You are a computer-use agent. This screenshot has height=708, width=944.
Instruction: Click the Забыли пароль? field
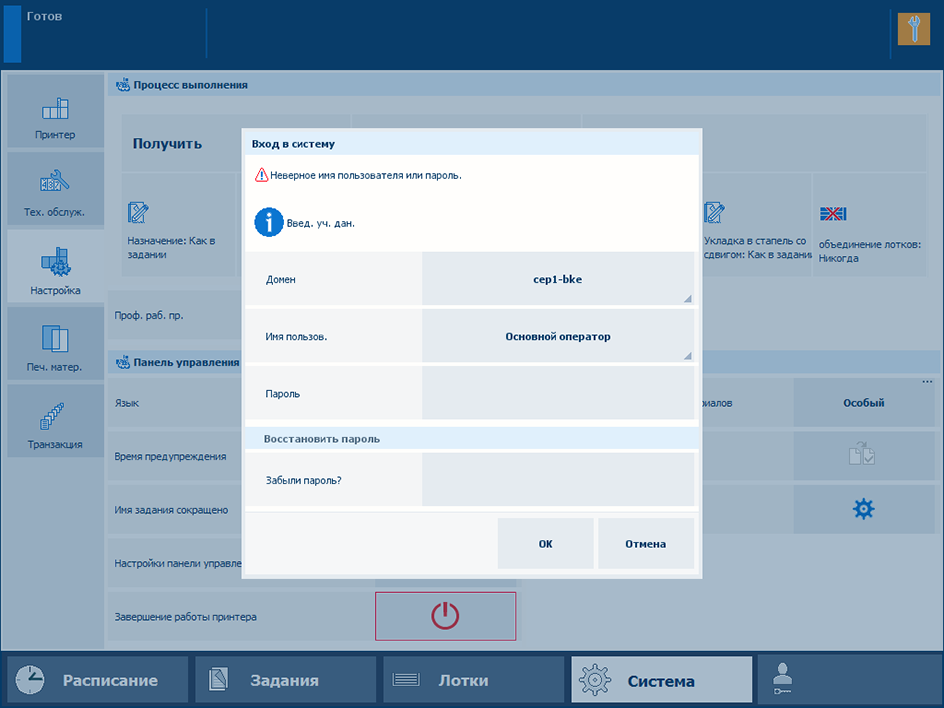point(558,480)
